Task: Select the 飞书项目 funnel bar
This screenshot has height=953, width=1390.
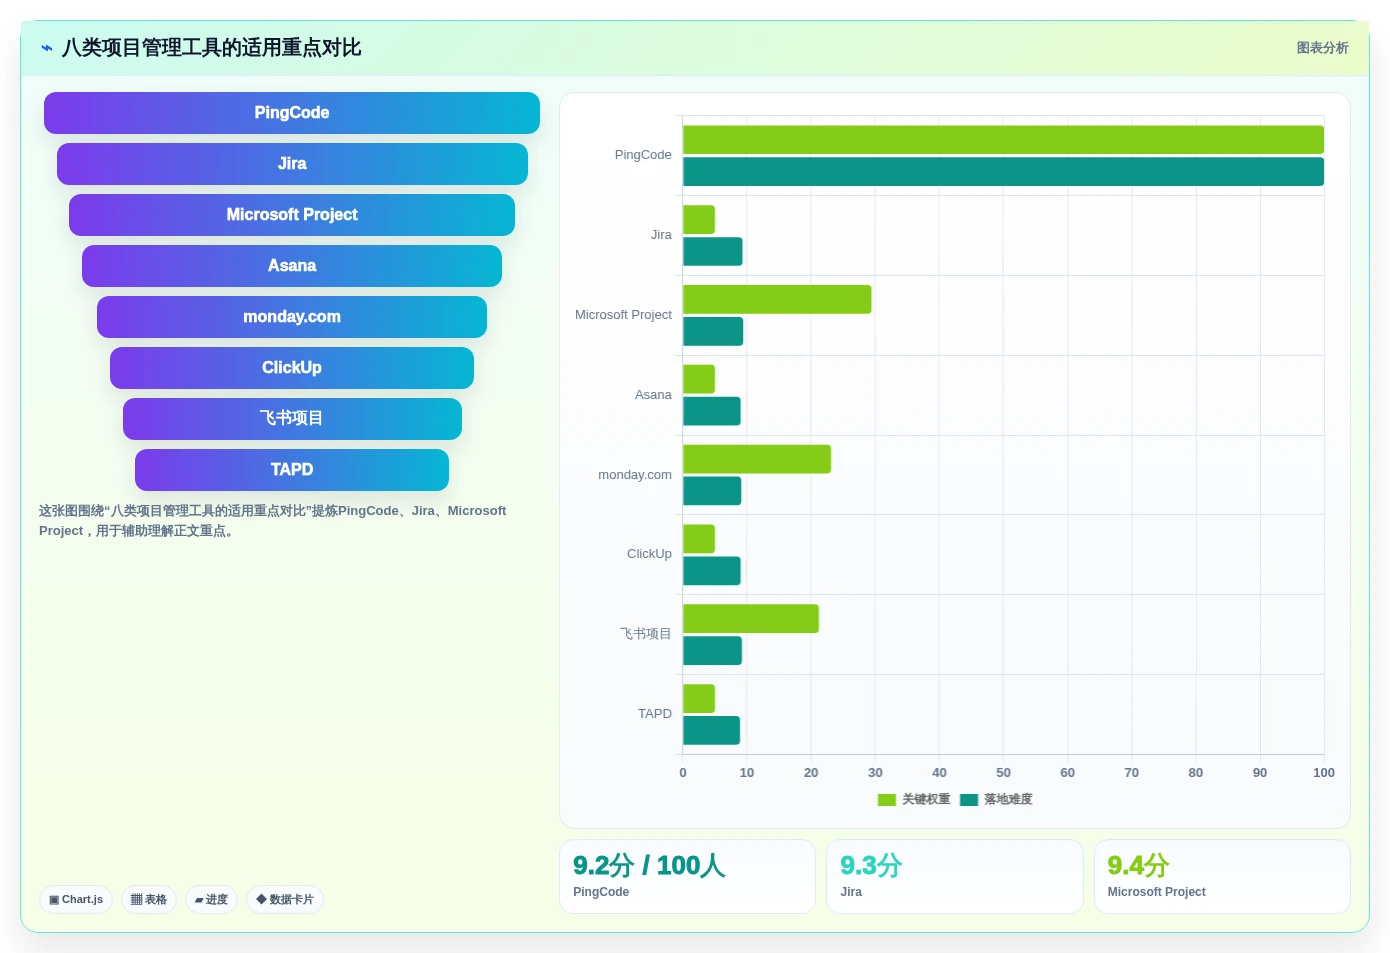Action: coord(292,419)
